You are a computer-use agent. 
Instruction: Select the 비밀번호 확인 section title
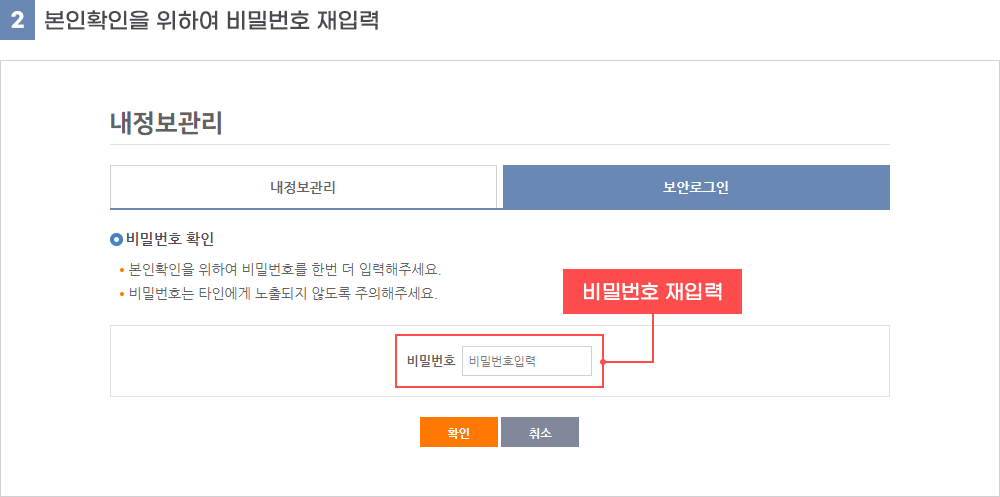[170, 240]
